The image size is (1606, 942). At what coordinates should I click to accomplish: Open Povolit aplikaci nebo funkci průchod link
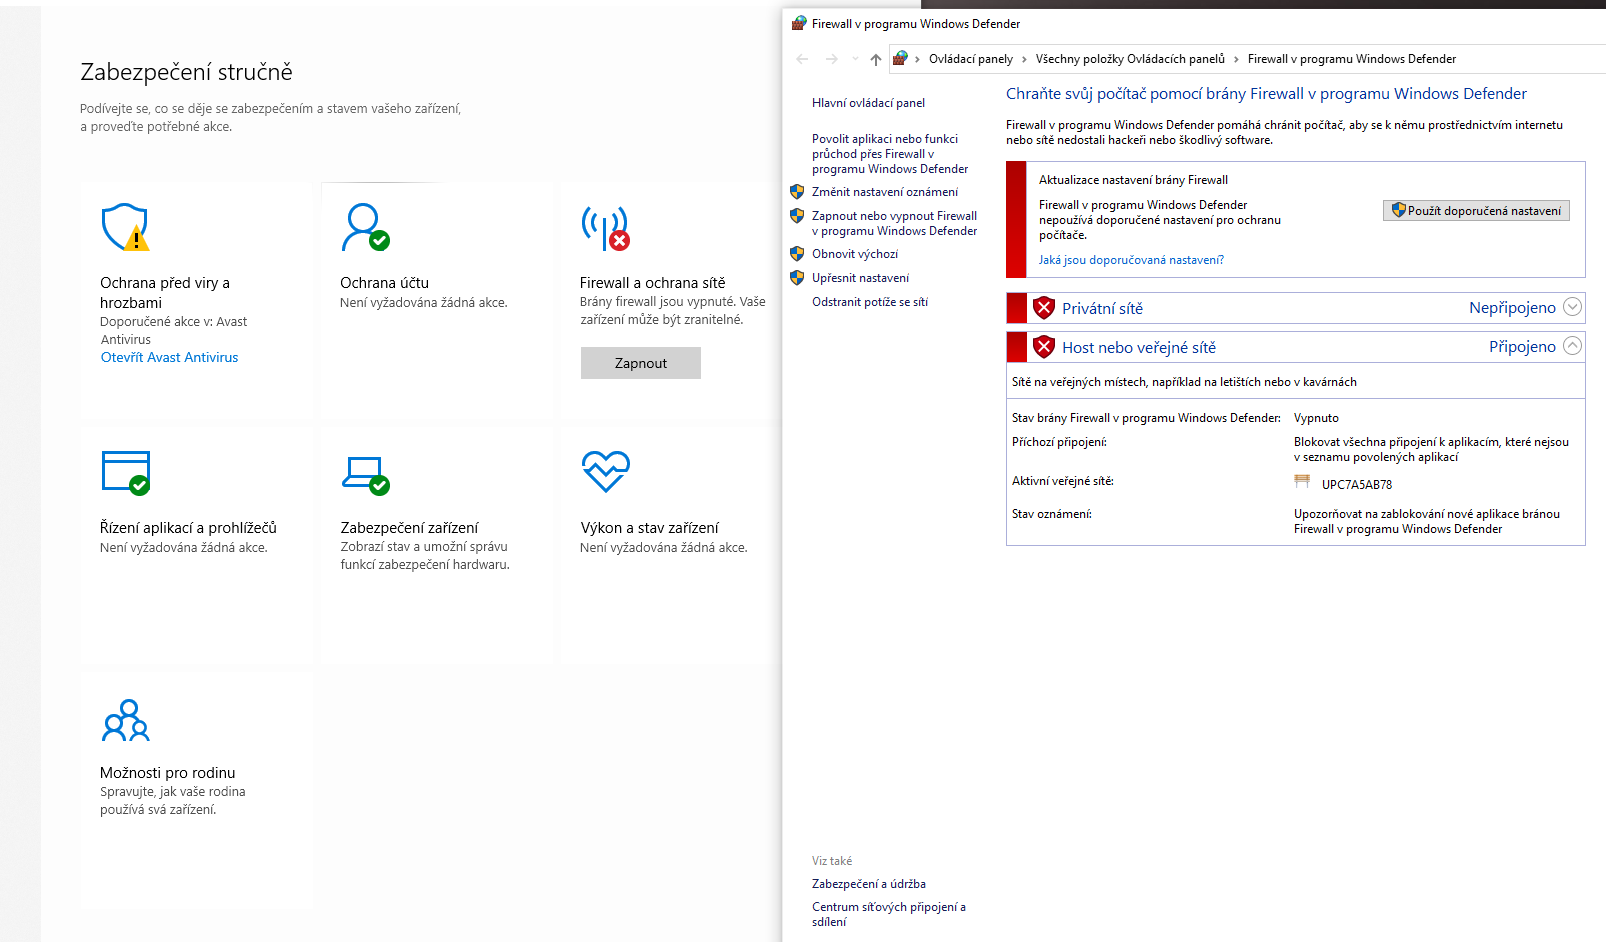(x=890, y=154)
